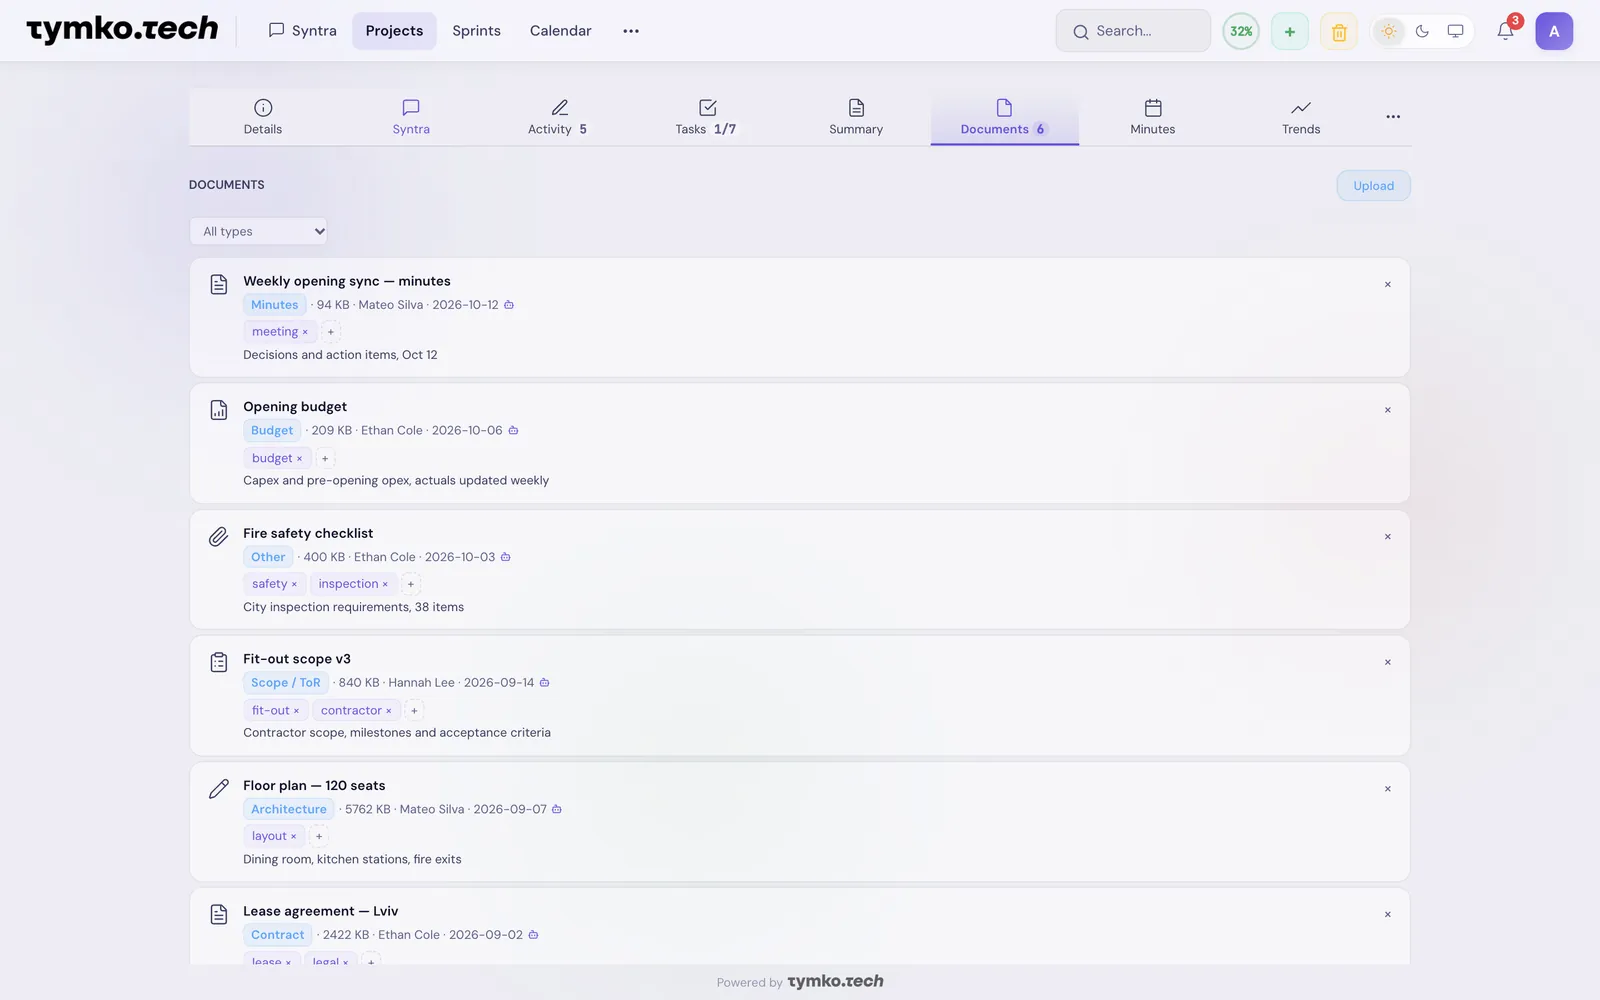Switch to light theme sun toggle
Screen dimensions: 1600x1000
1389,31
